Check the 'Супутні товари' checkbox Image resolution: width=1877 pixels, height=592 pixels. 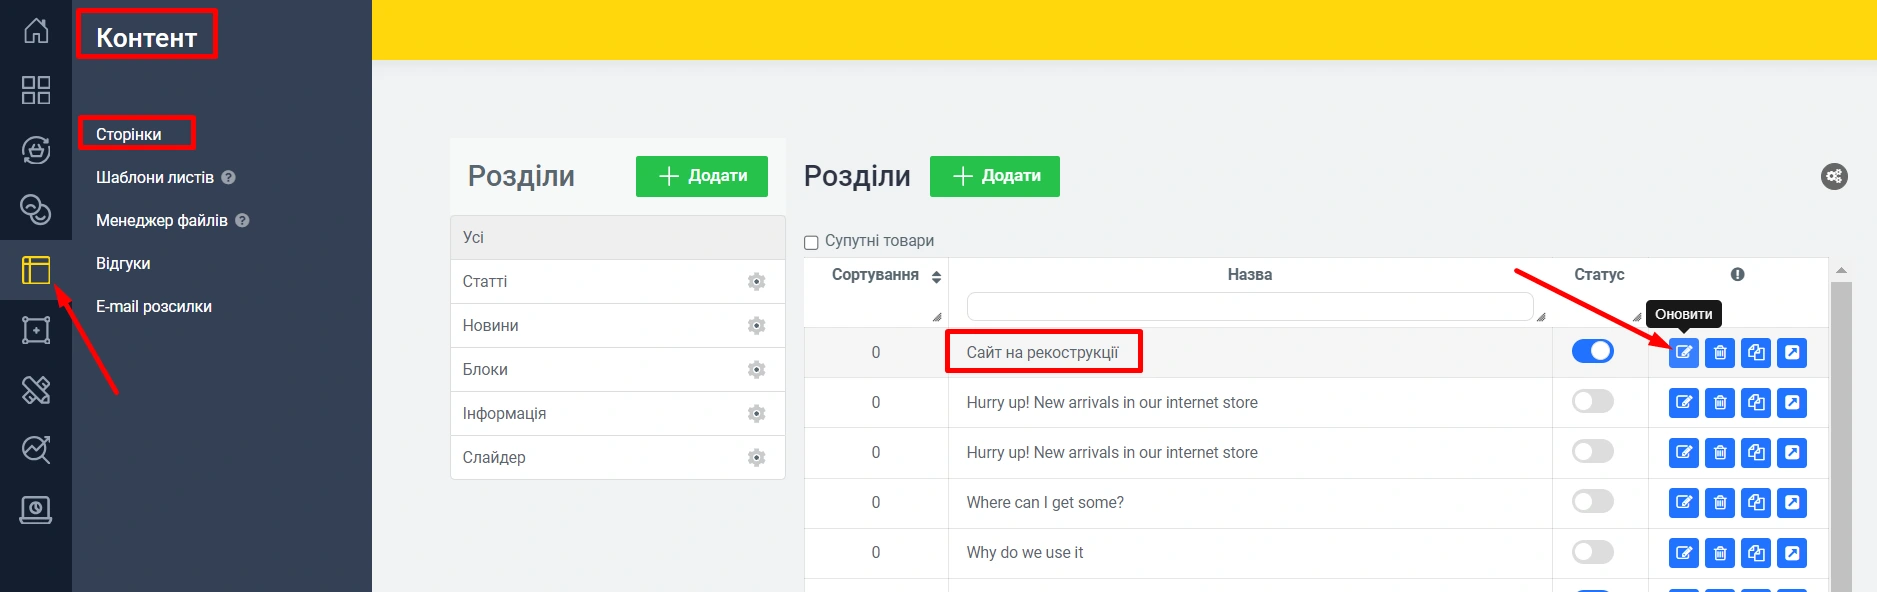pyautogui.click(x=811, y=242)
